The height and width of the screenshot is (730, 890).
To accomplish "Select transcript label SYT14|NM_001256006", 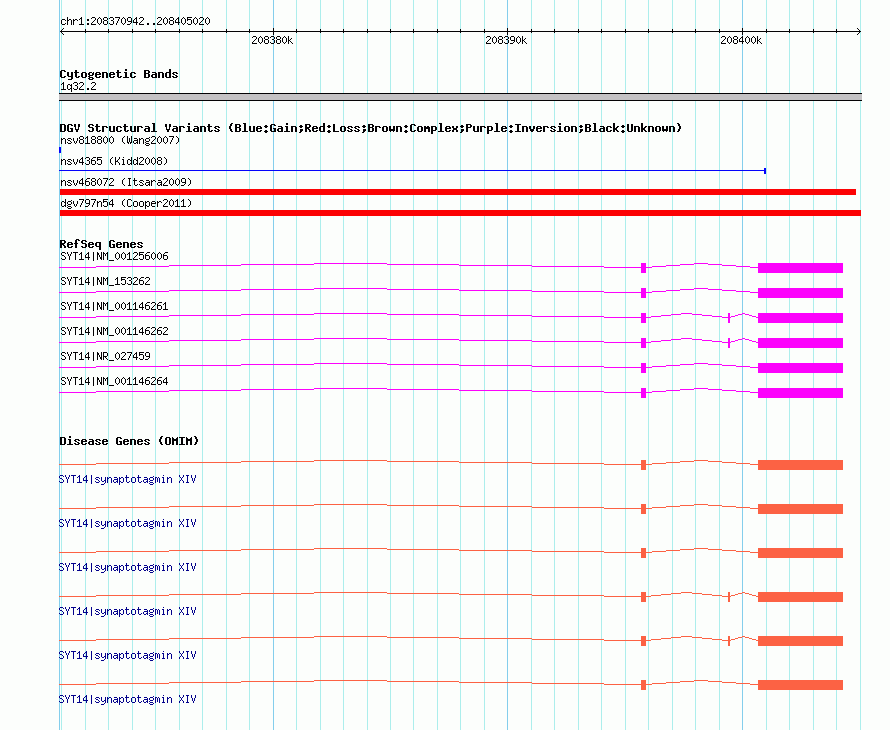I will [x=114, y=257].
